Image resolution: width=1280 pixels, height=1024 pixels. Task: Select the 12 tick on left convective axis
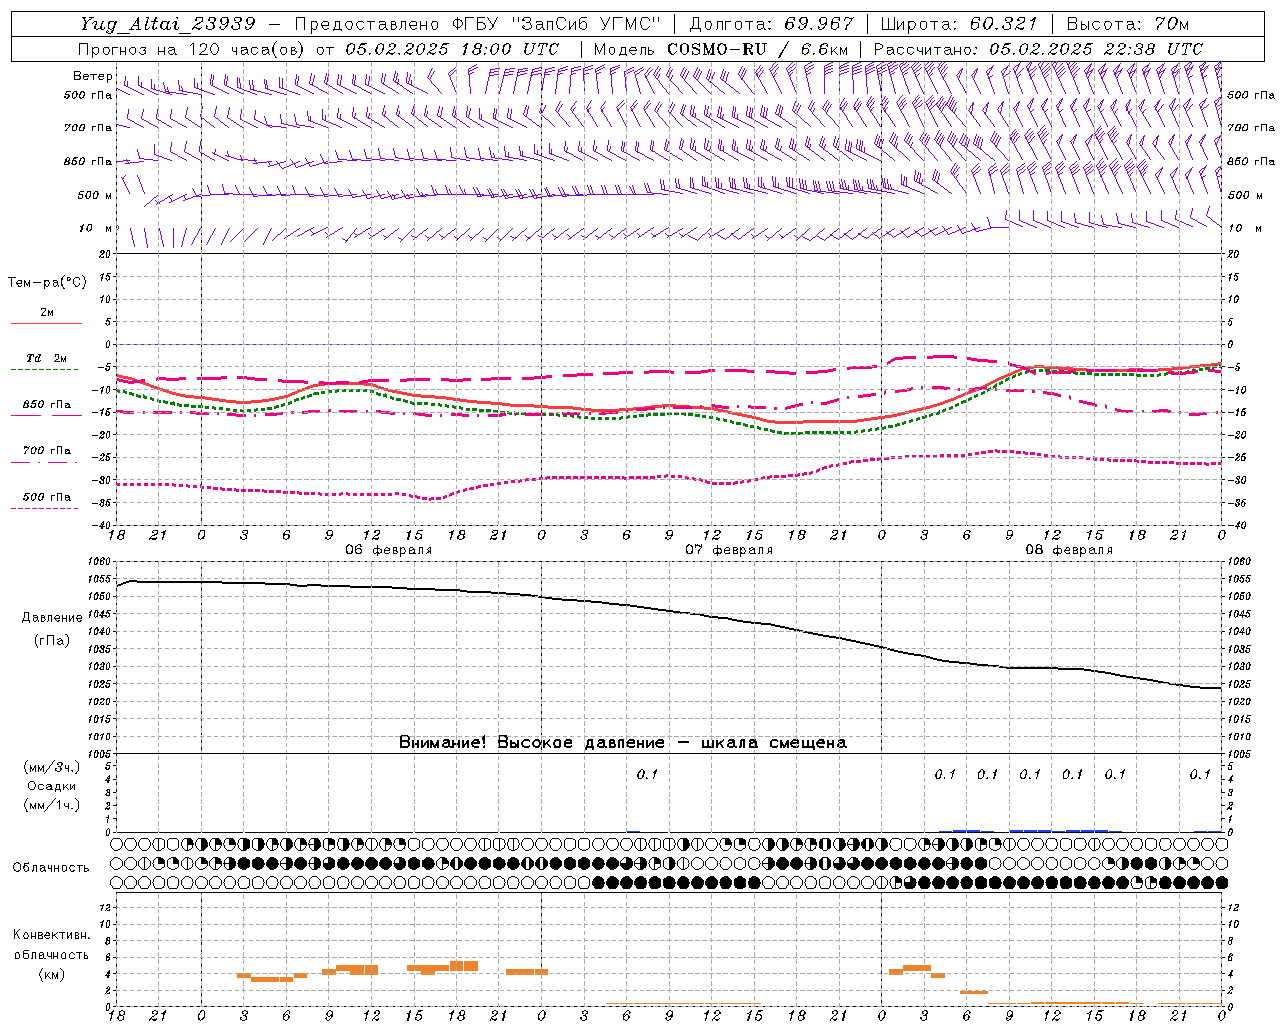tap(105, 908)
